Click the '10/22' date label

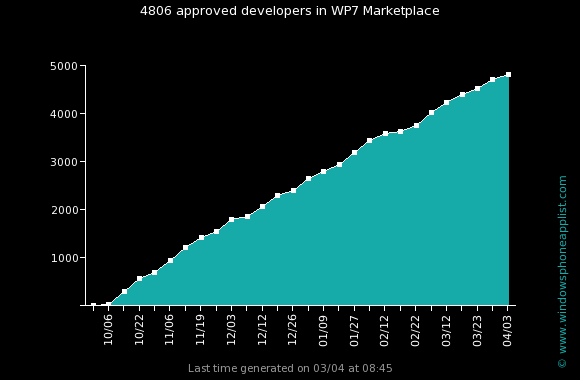[139, 330]
